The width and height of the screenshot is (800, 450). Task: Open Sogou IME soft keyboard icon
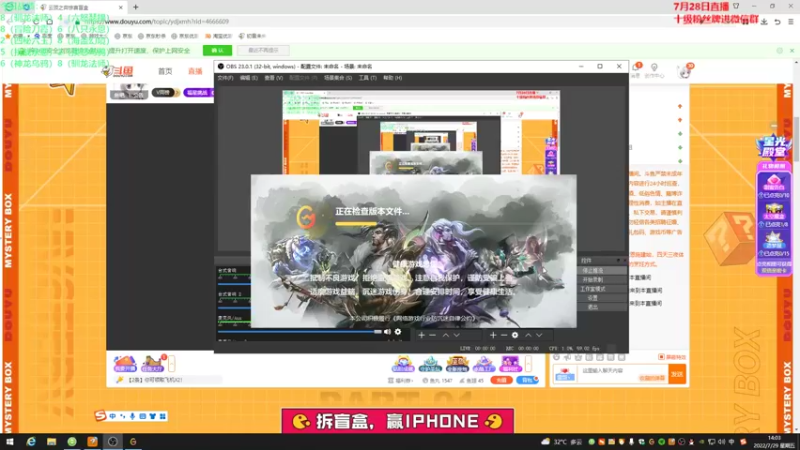(x=142, y=416)
